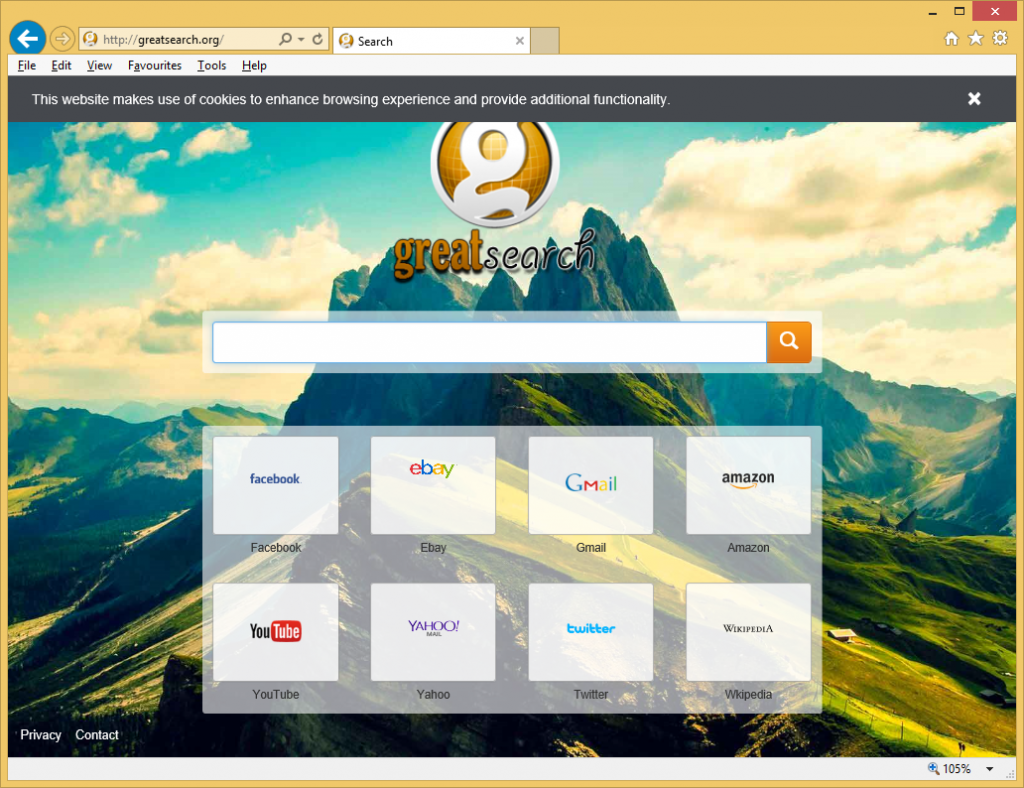Viewport: 1024px width, 788px height.
Task: Open the View menu
Action: click(99, 65)
